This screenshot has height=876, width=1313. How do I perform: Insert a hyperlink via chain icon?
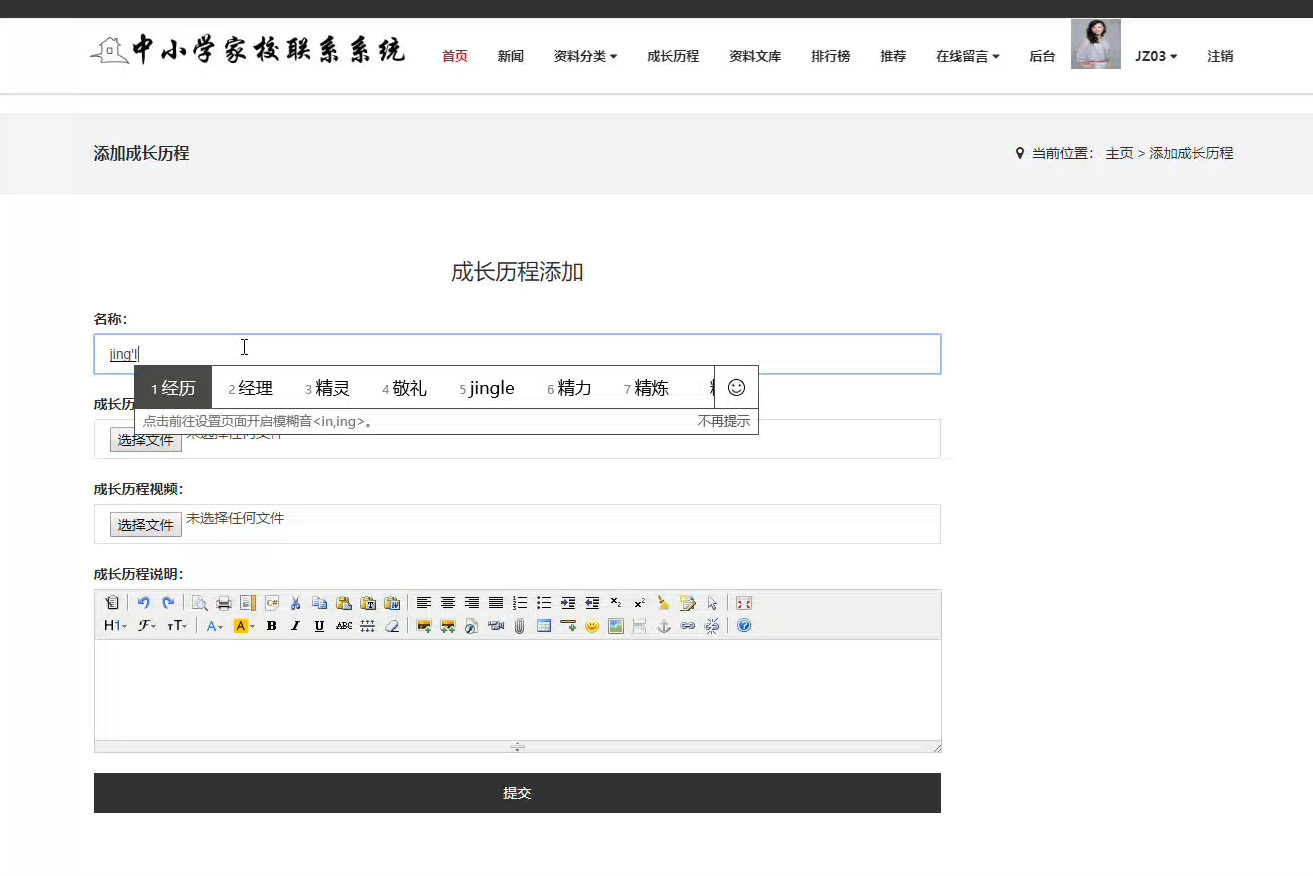click(x=688, y=626)
